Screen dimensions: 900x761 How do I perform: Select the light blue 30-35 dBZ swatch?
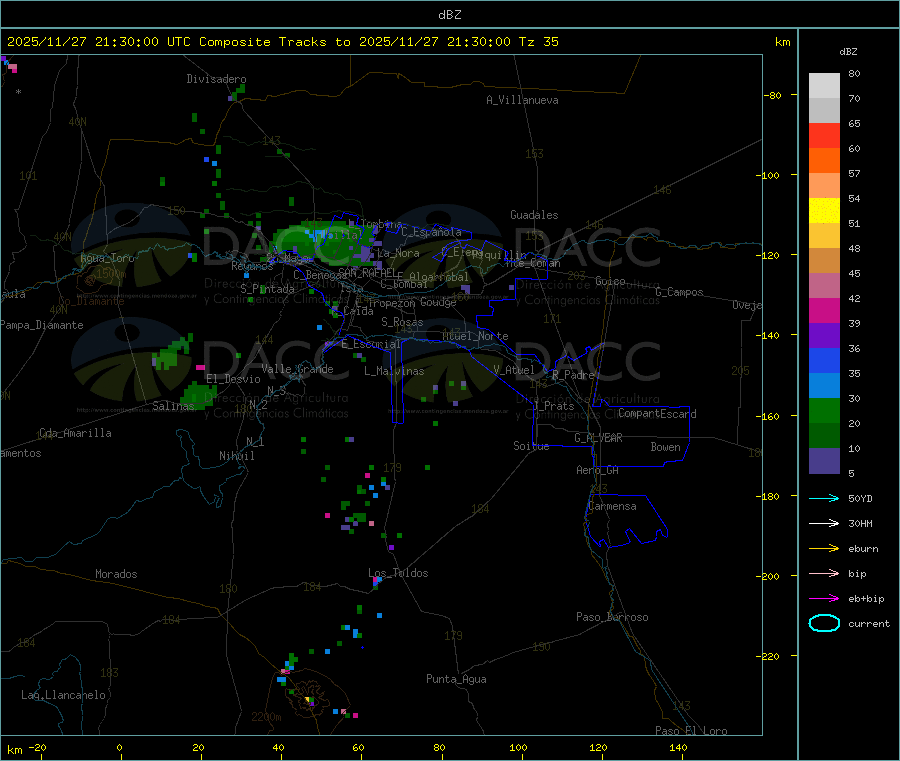(824, 386)
